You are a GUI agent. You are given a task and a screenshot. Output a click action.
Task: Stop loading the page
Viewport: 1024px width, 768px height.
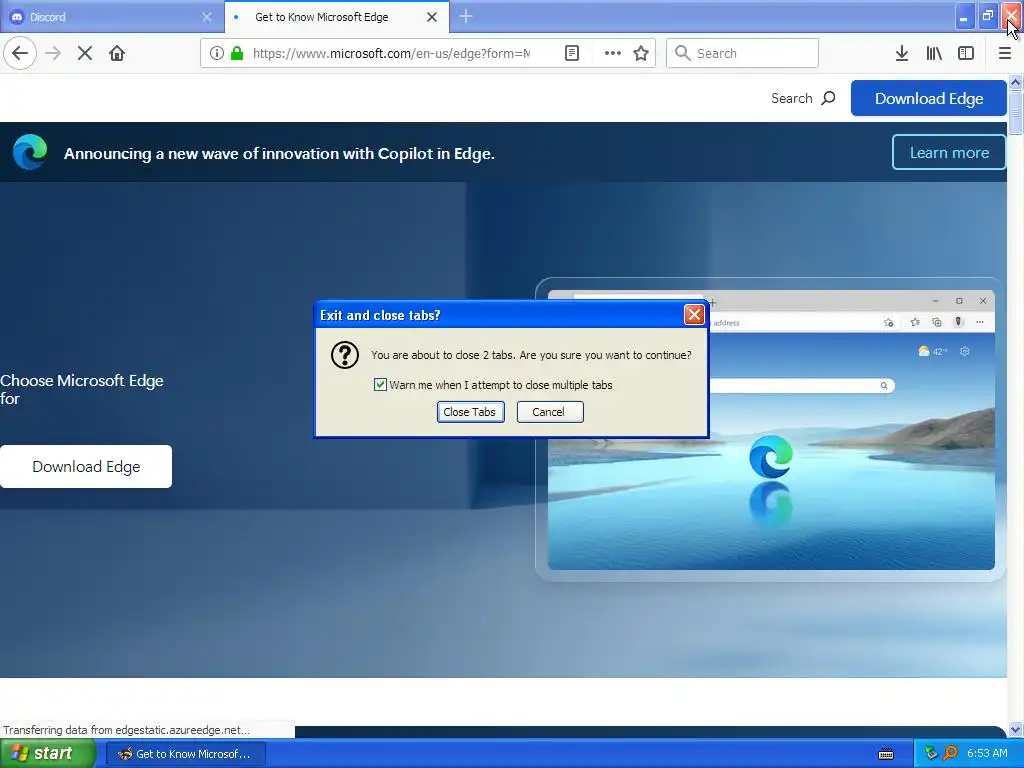(85, 53)
